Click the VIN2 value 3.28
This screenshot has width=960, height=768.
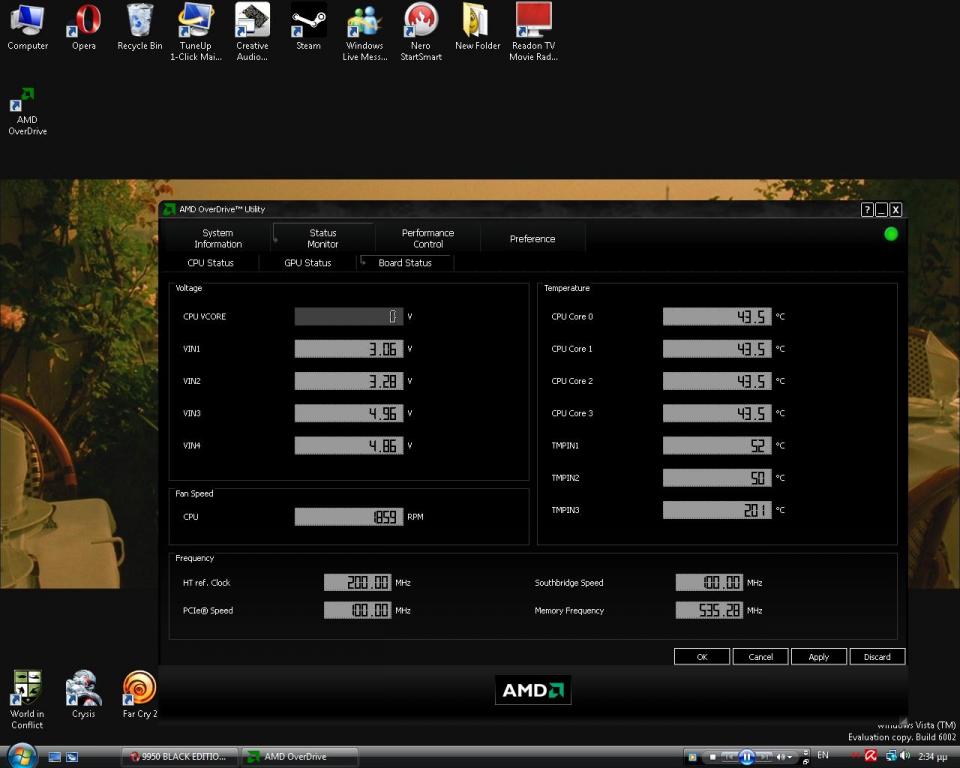click(x=349, y=381)
